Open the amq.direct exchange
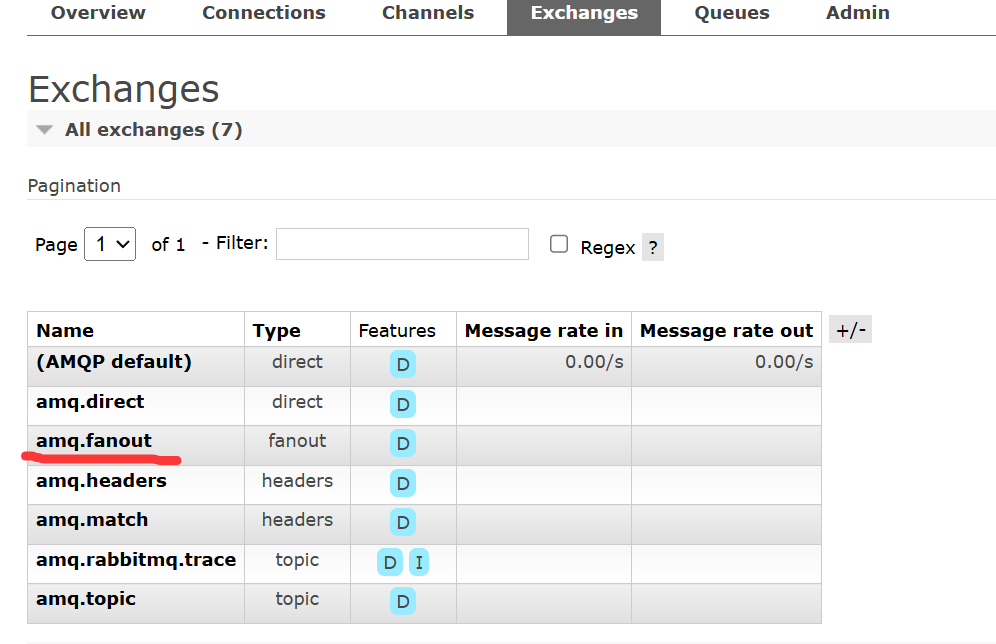 point(90,402)
